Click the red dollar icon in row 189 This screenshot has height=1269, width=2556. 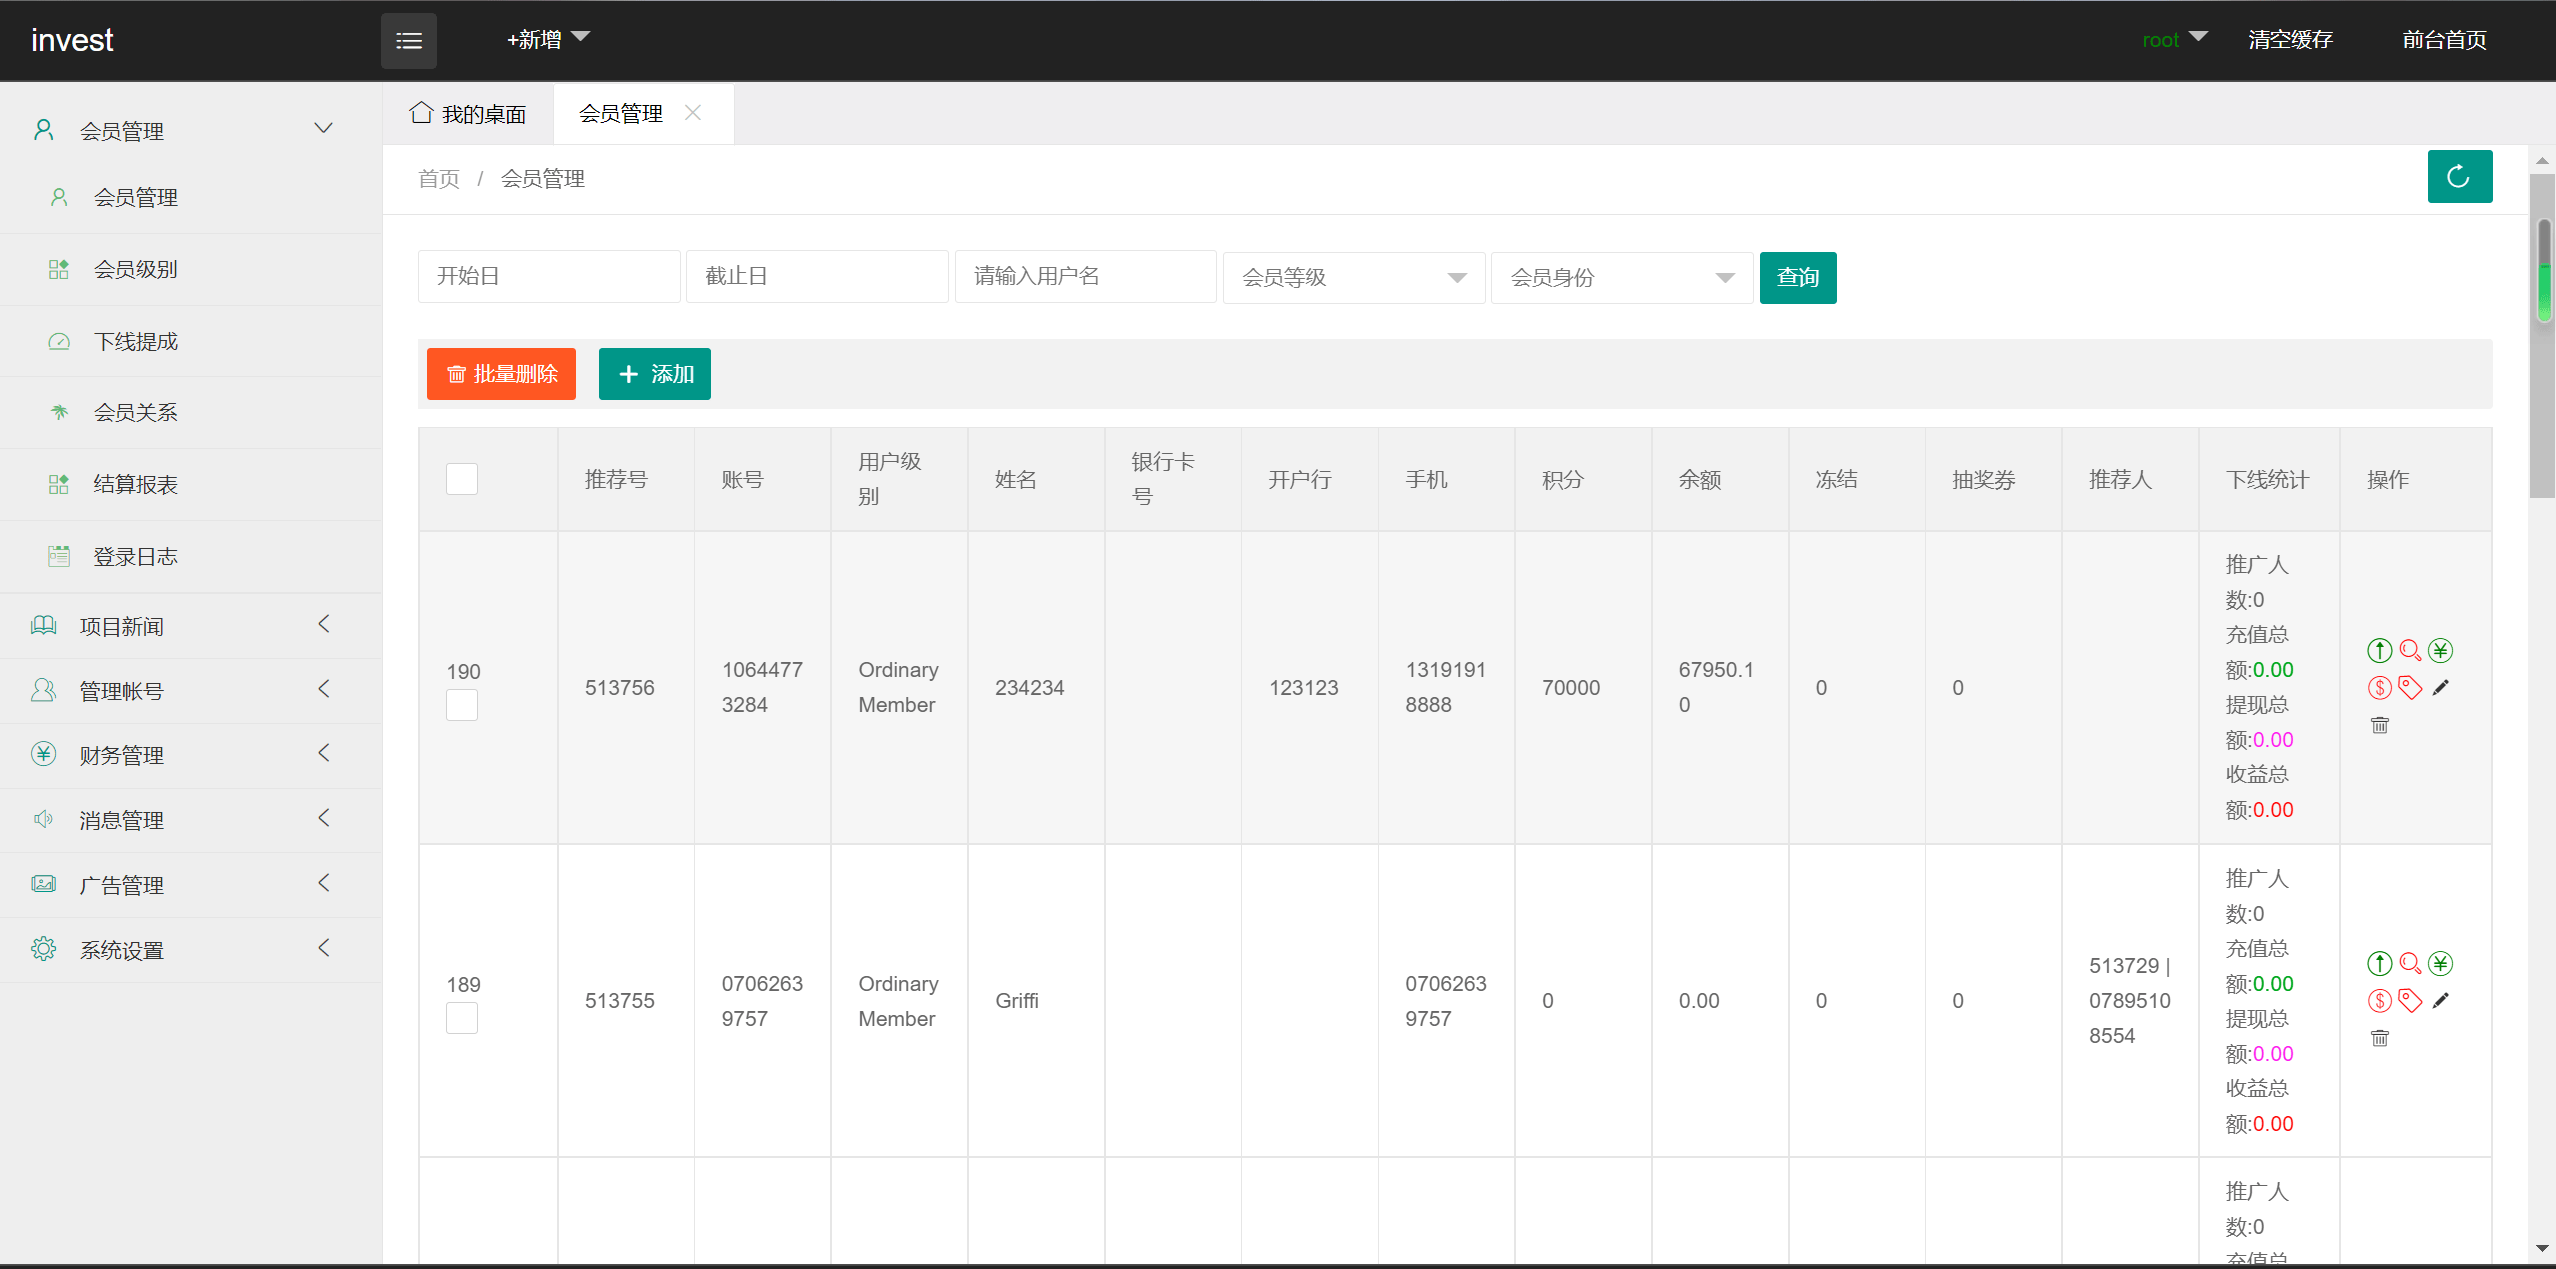[2379, 1001]
